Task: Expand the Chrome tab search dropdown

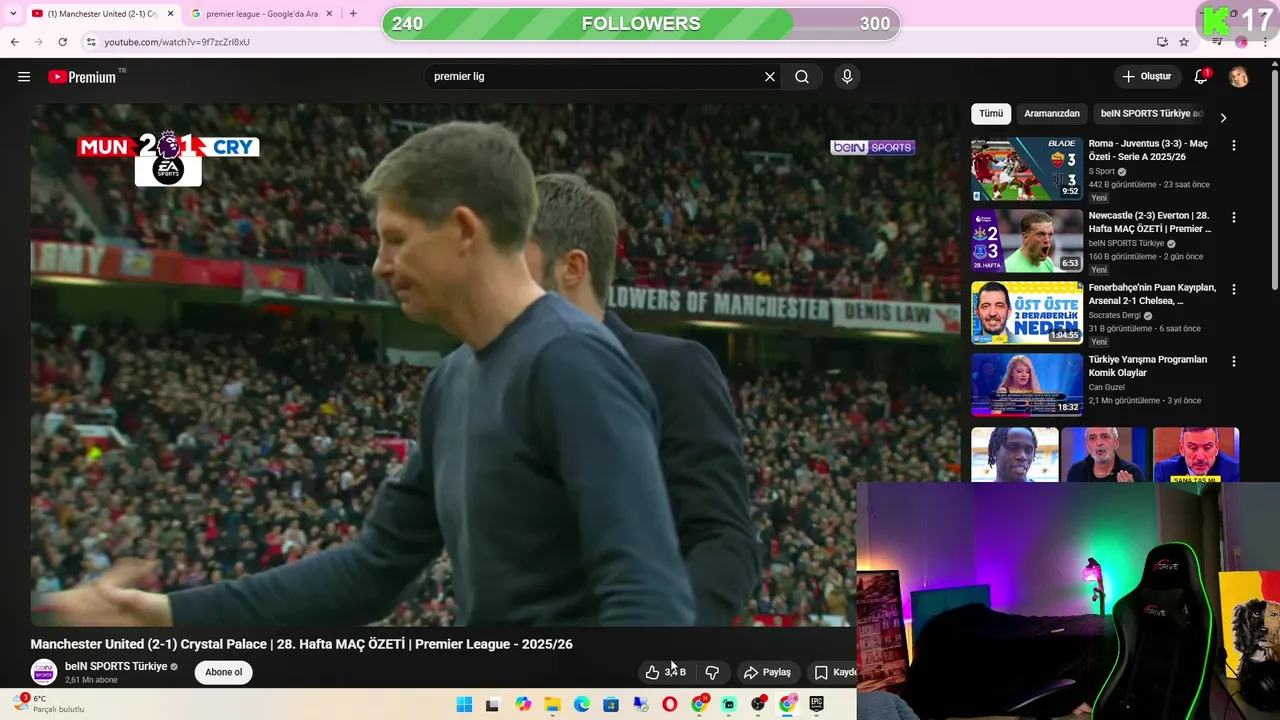Action: click(x=13, y=14)
